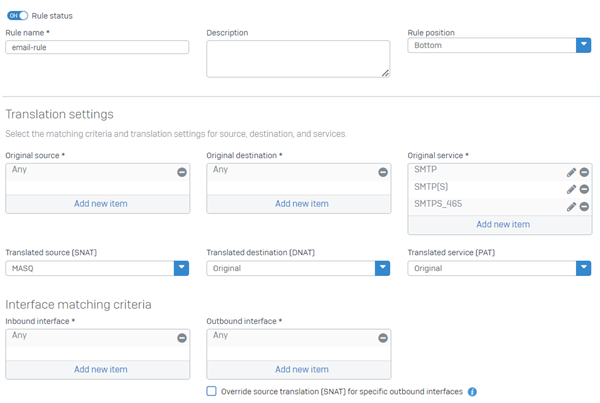Toggle the Rule status switch off
The width and height of the screenshot is (600, 403).
[17, 16]
